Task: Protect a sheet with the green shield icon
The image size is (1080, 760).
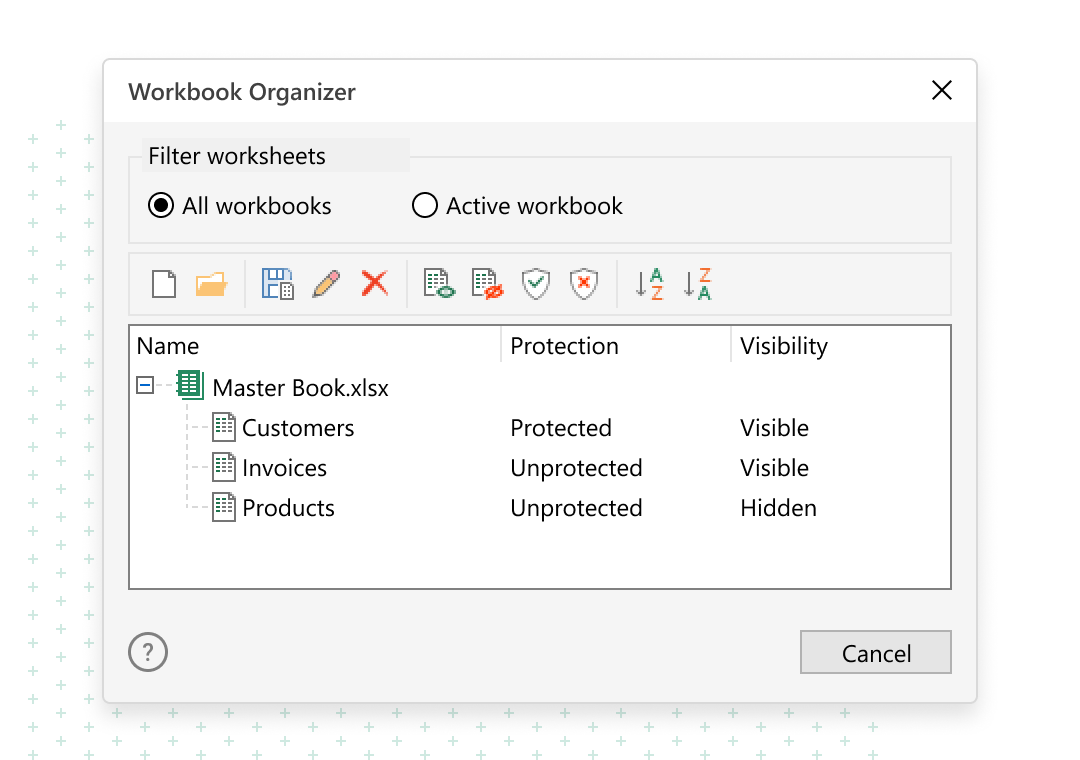Action: click(535, 283)
